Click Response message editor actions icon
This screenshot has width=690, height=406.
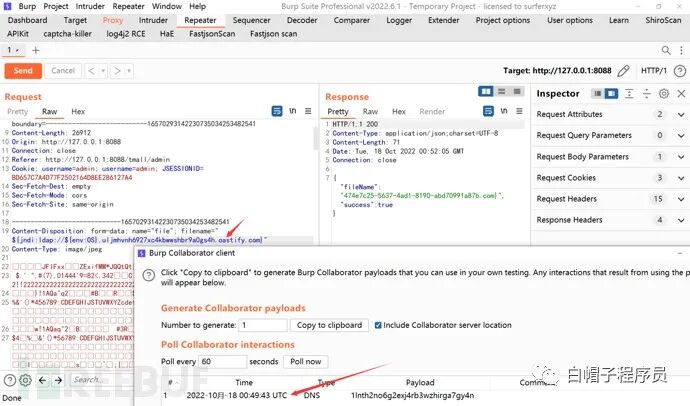pos(488,111)
